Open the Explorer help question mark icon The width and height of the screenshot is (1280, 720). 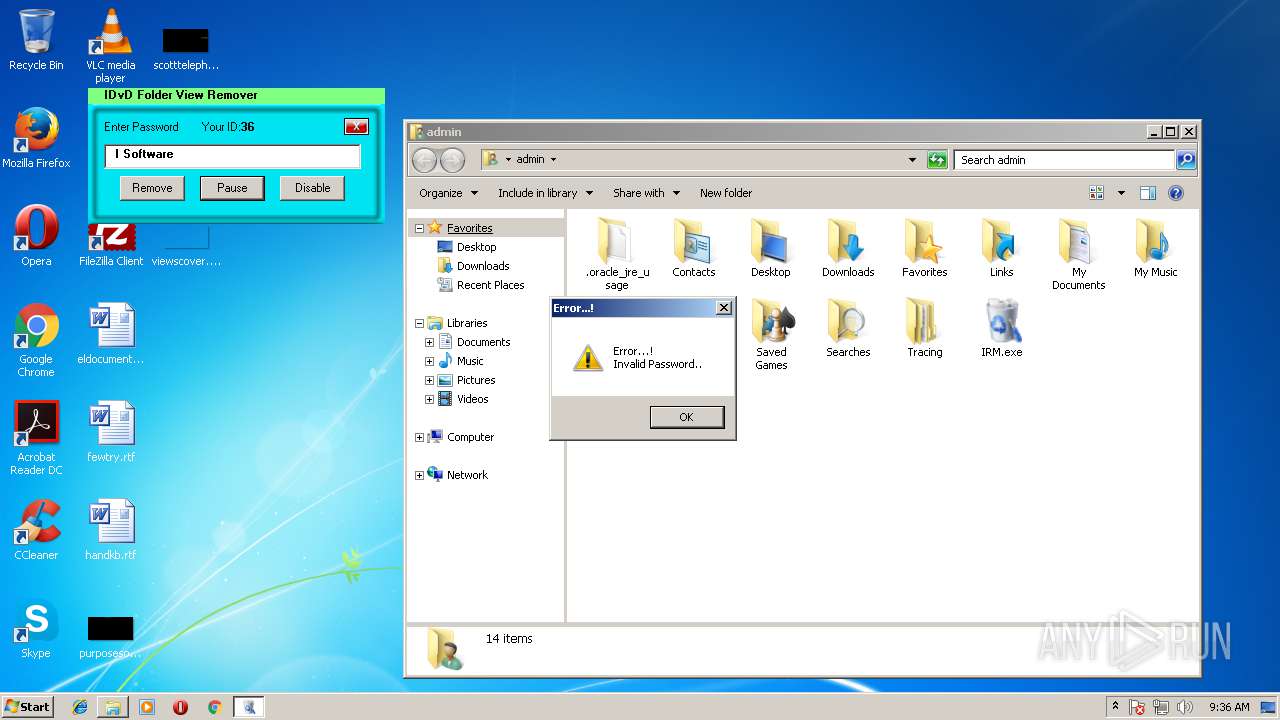point(1176,193)
